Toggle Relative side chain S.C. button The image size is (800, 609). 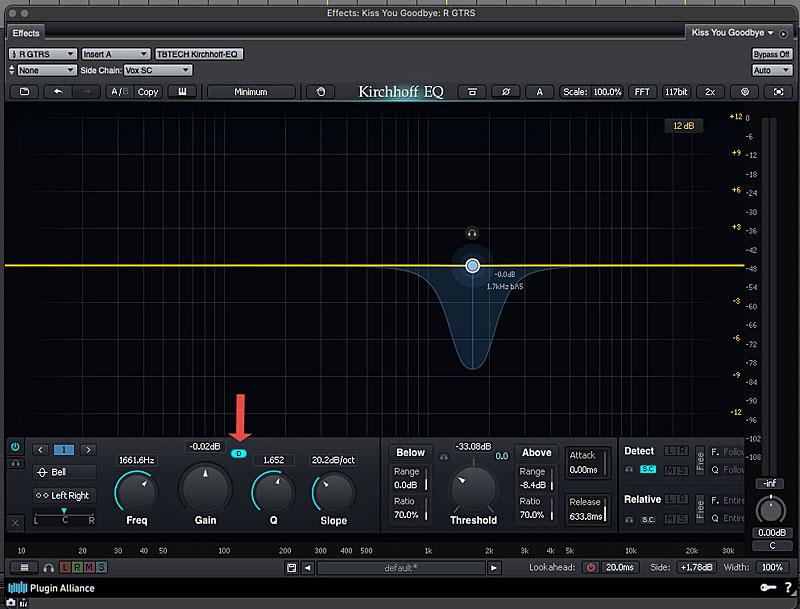[647, 519]
